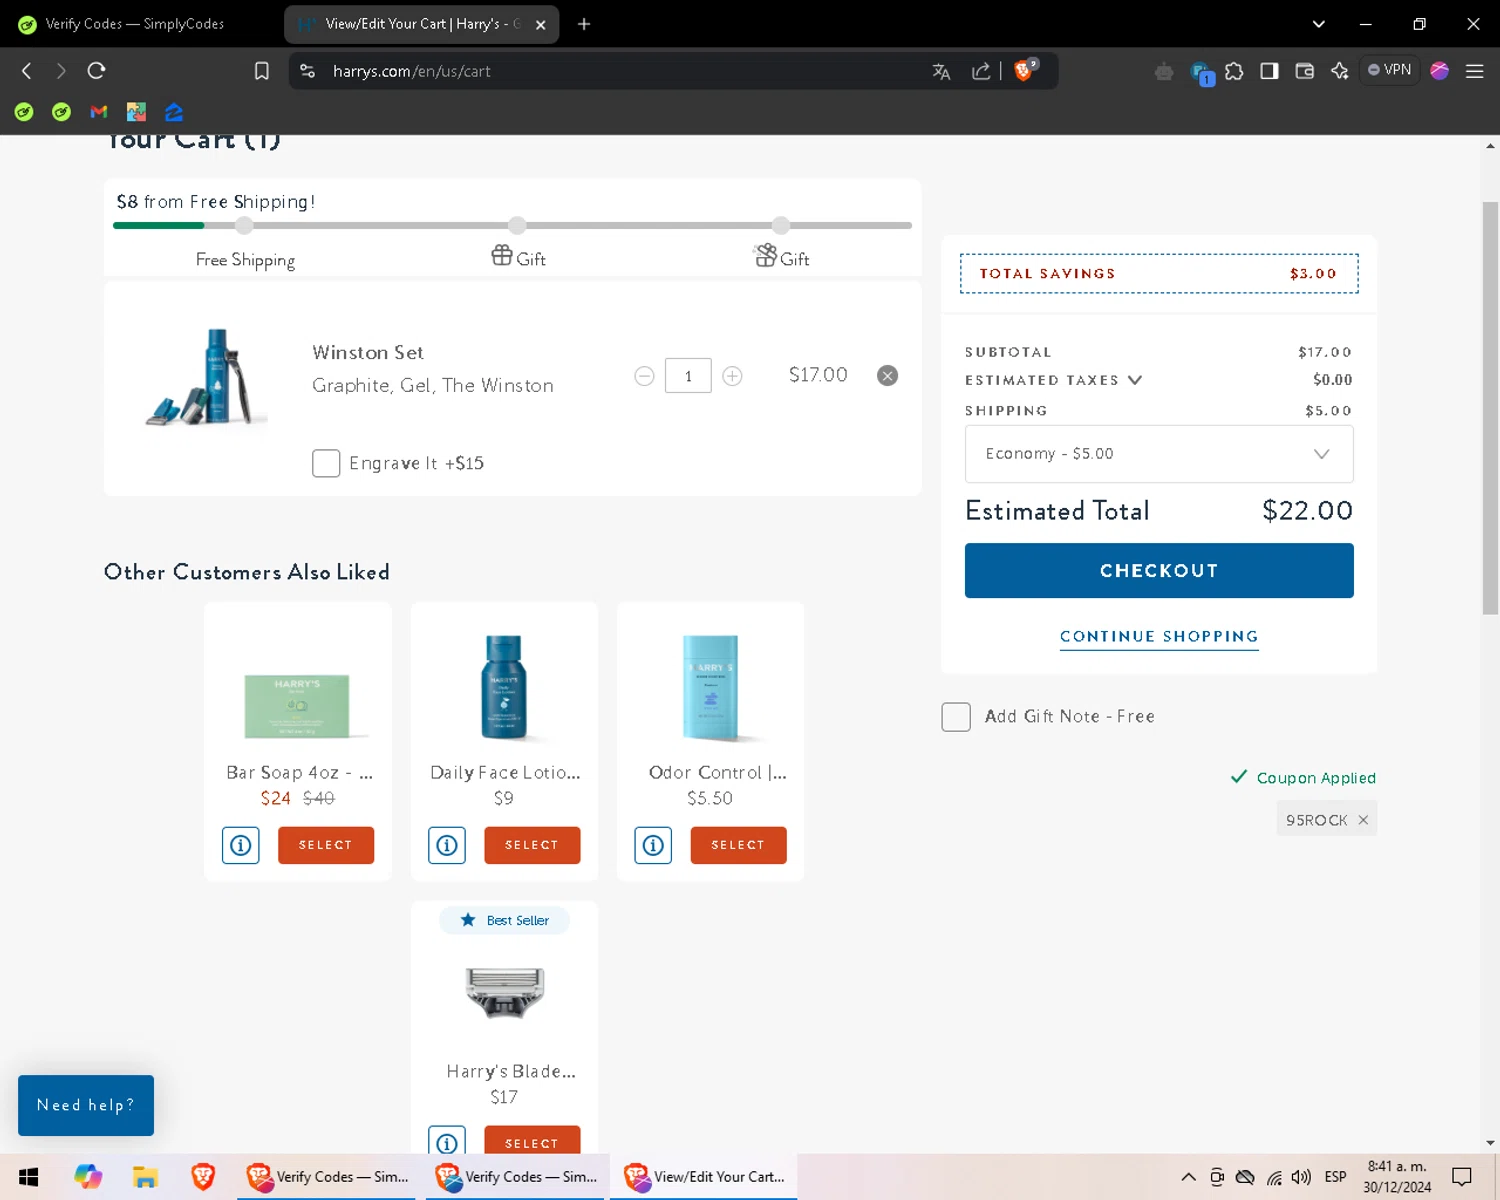The image size is (1500, 1200).
Task: Click the share page icon in address bar
Action: point(981,71)
